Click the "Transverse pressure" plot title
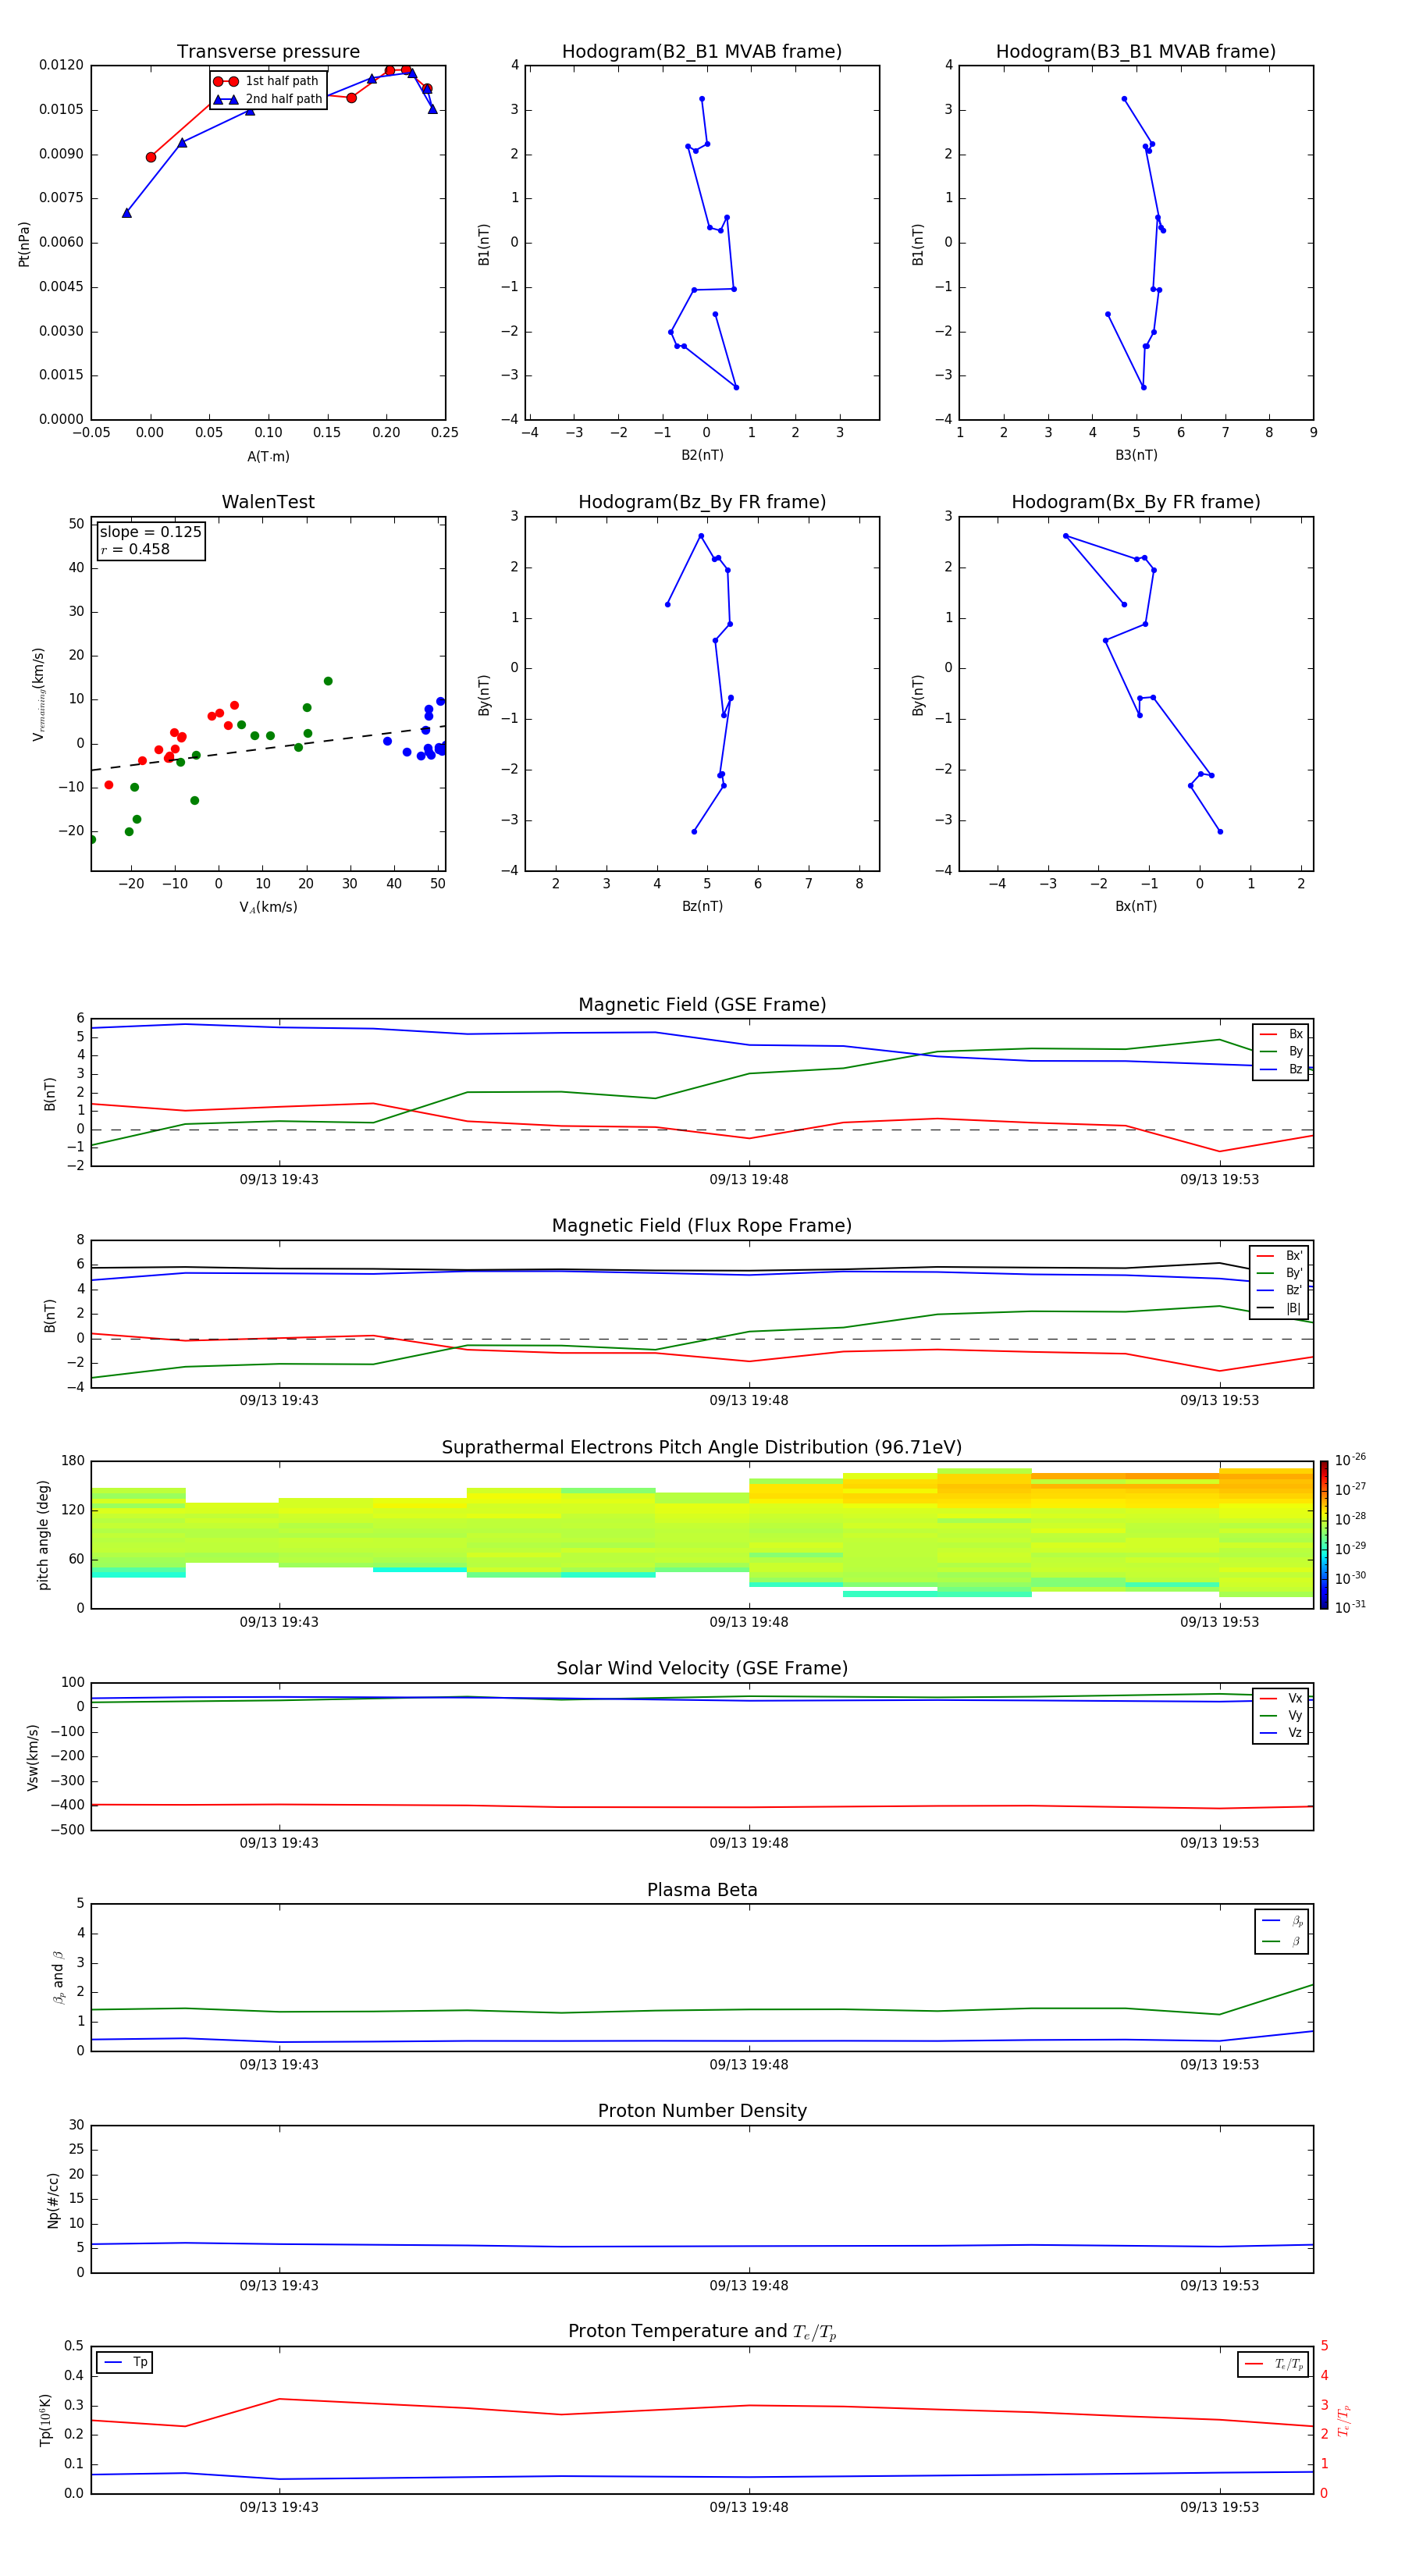The height and width of the screenshot is (2576, 1405). click(x=268, y=52)
